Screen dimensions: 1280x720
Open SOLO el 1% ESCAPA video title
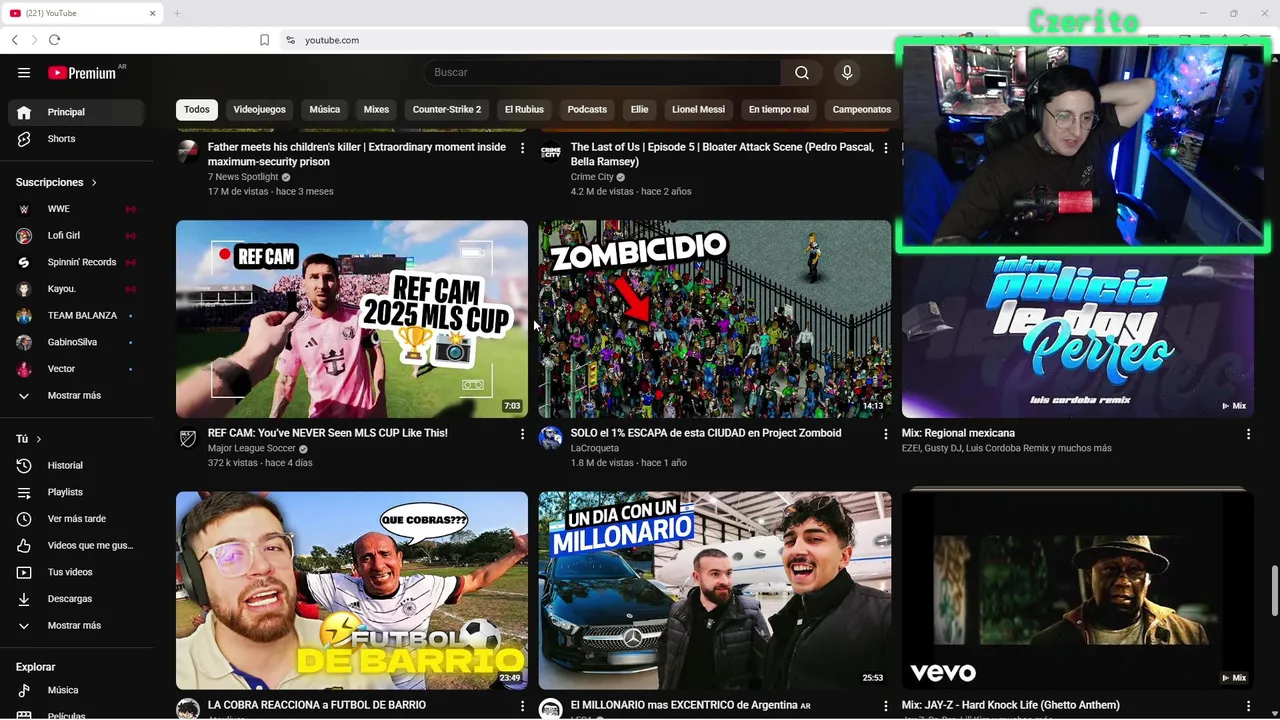coord(706,433)
